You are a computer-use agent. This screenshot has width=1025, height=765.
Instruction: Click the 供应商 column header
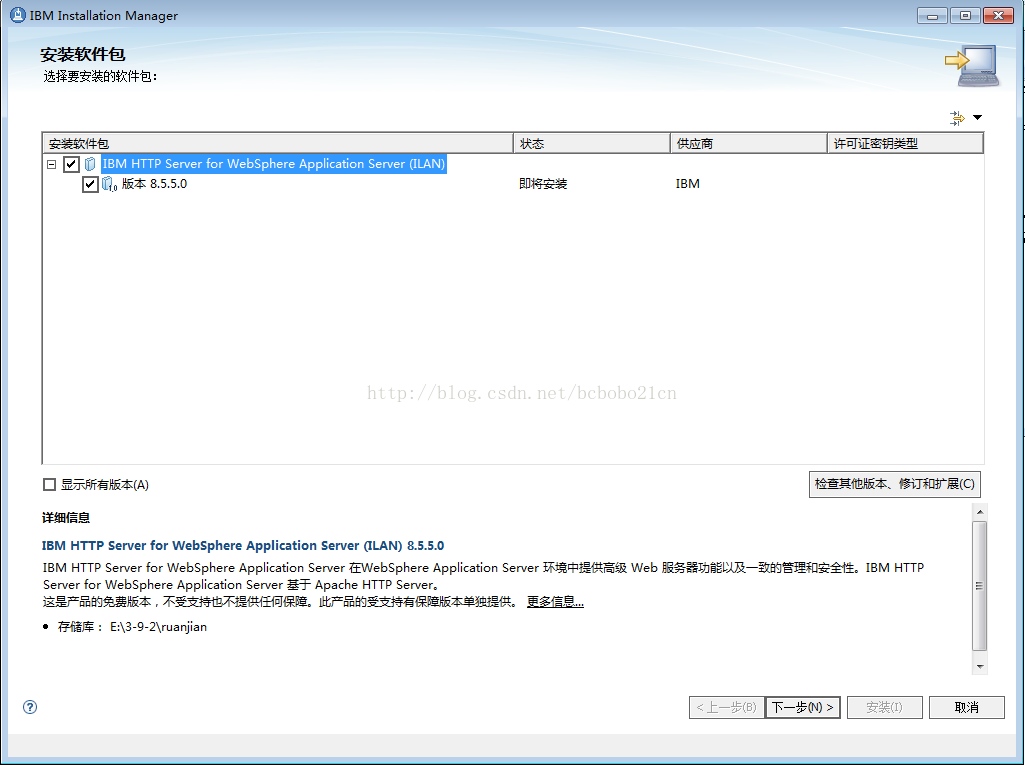point(749,143)
